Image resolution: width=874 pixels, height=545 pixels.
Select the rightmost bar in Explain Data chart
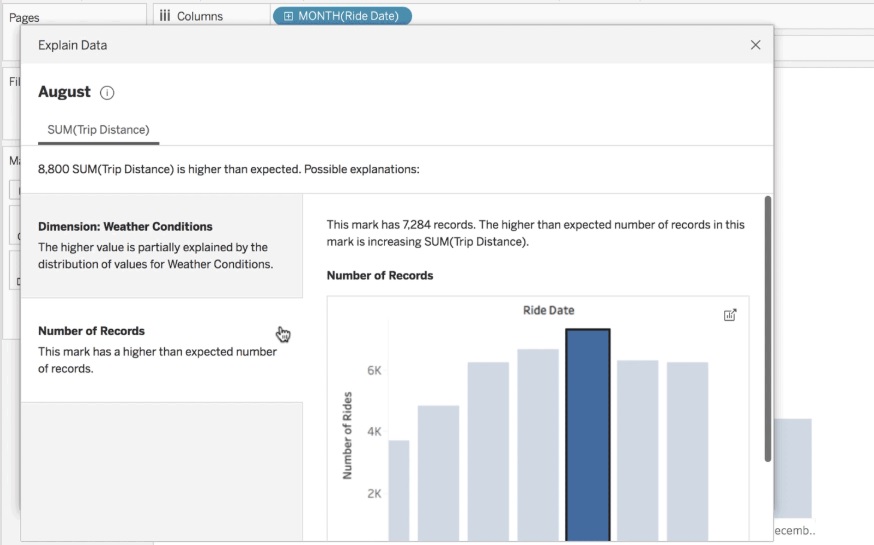point(687,450)
